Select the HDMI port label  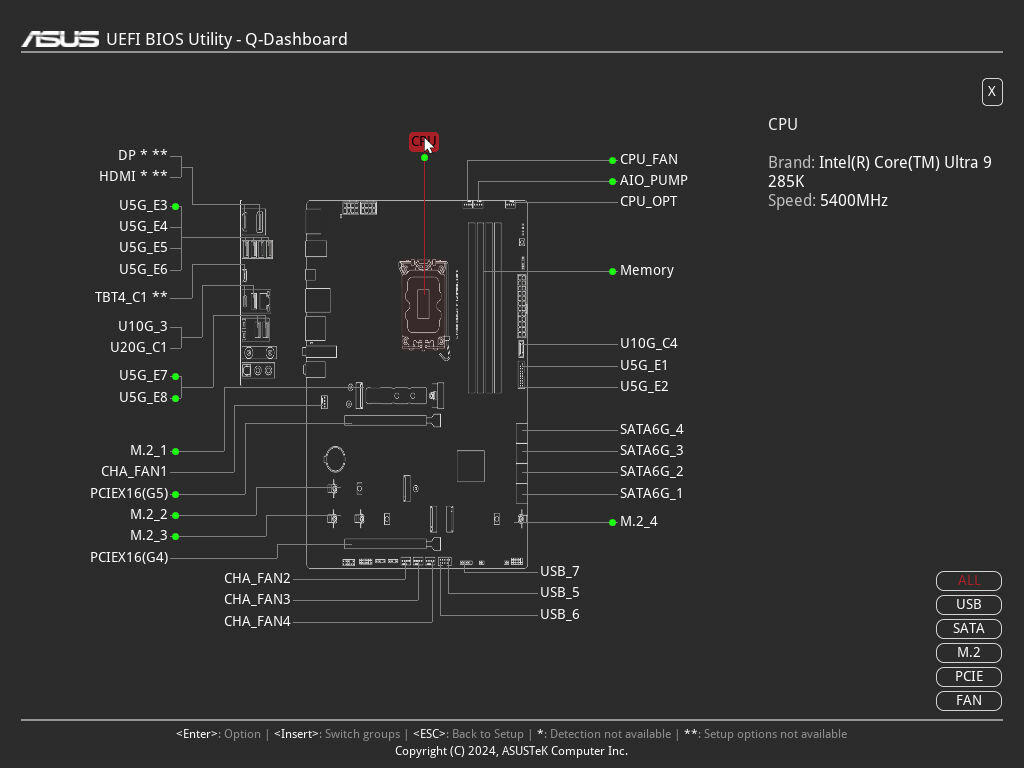133,176
